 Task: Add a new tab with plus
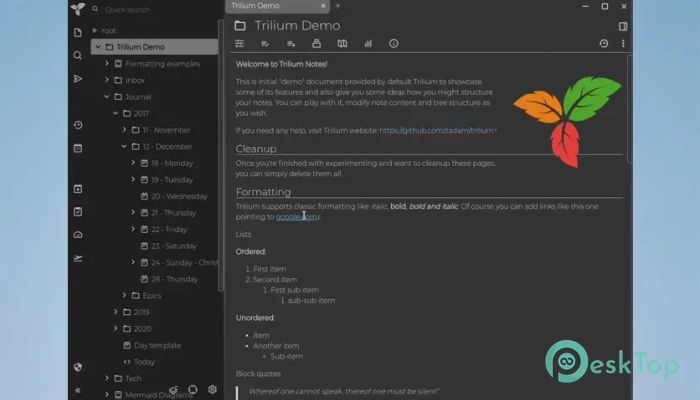338,6
